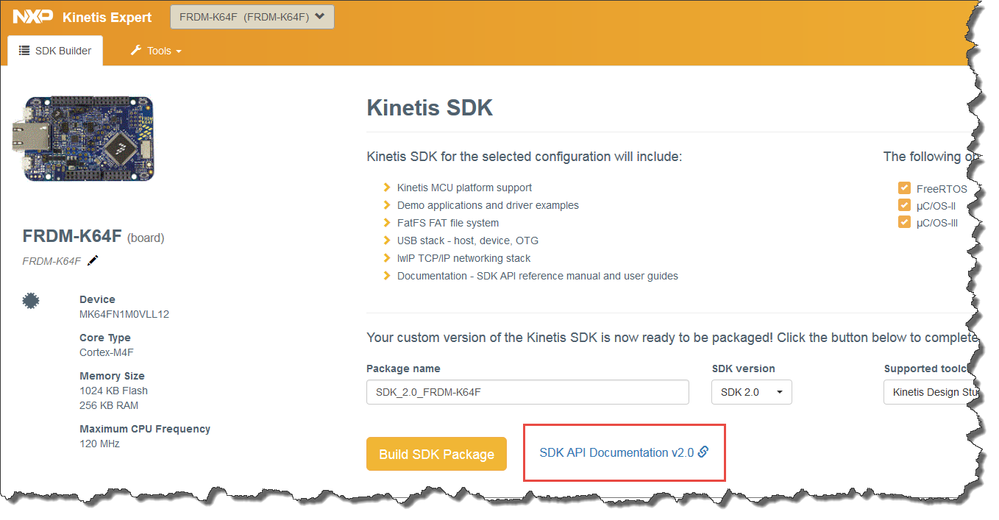Click the wrench icon in Tools menu

tap(136, 50)
